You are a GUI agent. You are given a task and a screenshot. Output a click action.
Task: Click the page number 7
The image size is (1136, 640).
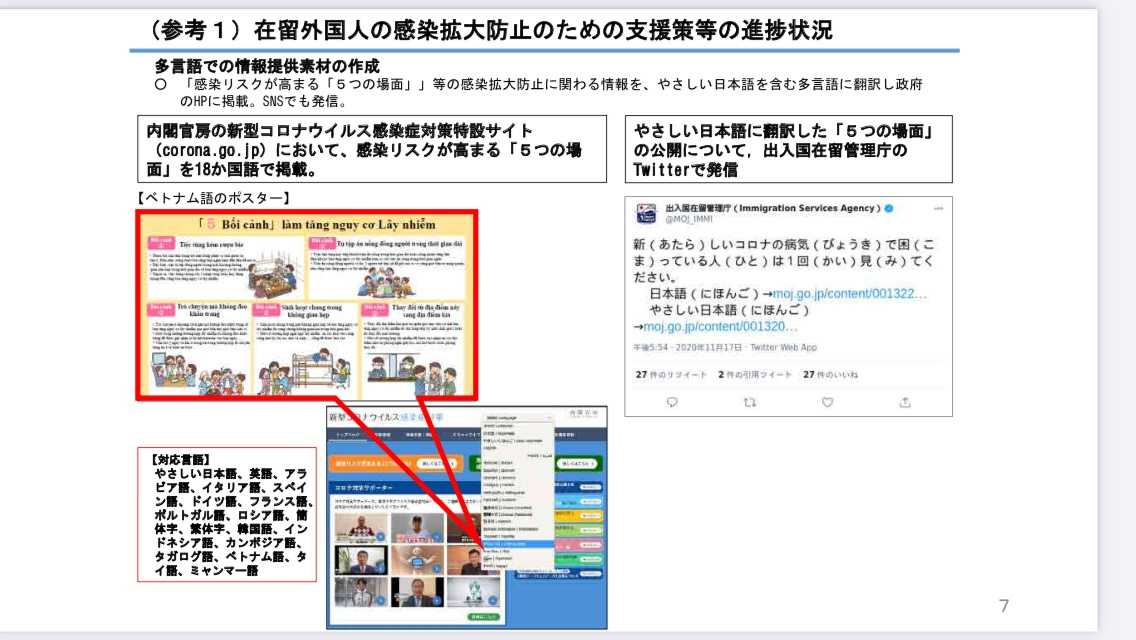1003,606
